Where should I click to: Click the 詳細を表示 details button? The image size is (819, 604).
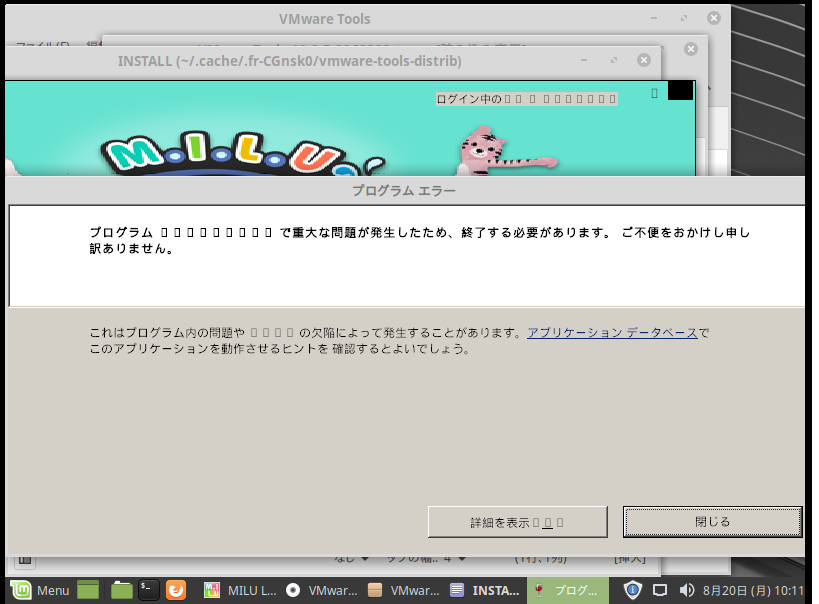pyautogui.click(x=517, y=522)
